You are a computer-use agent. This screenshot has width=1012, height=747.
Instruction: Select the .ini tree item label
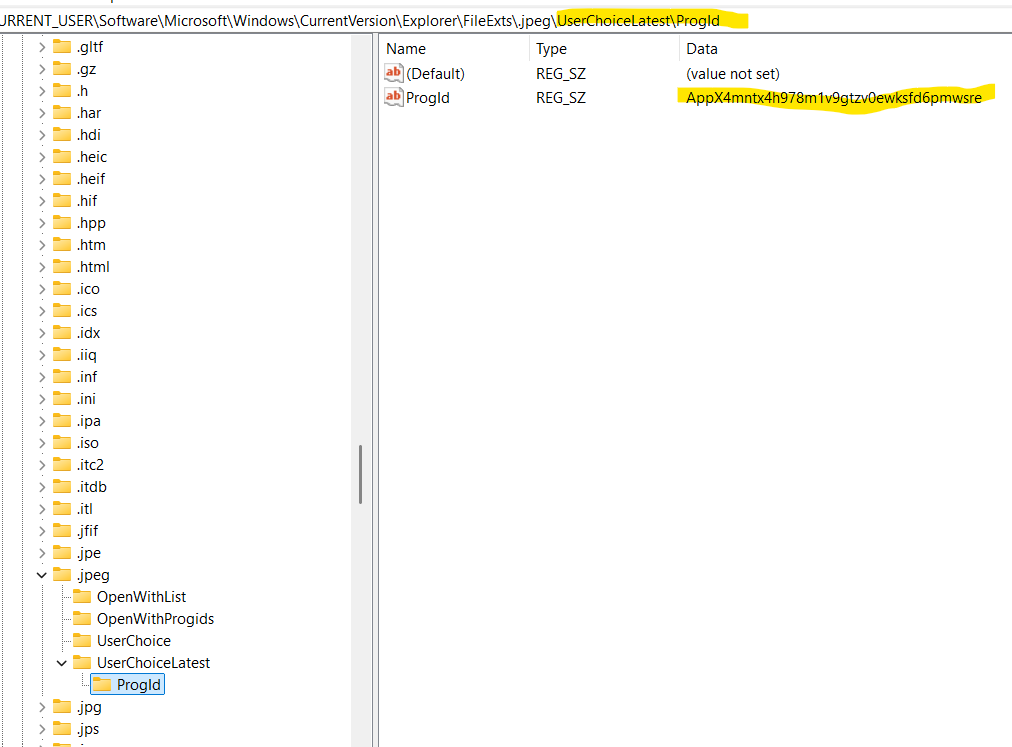(x=86, y=399)
